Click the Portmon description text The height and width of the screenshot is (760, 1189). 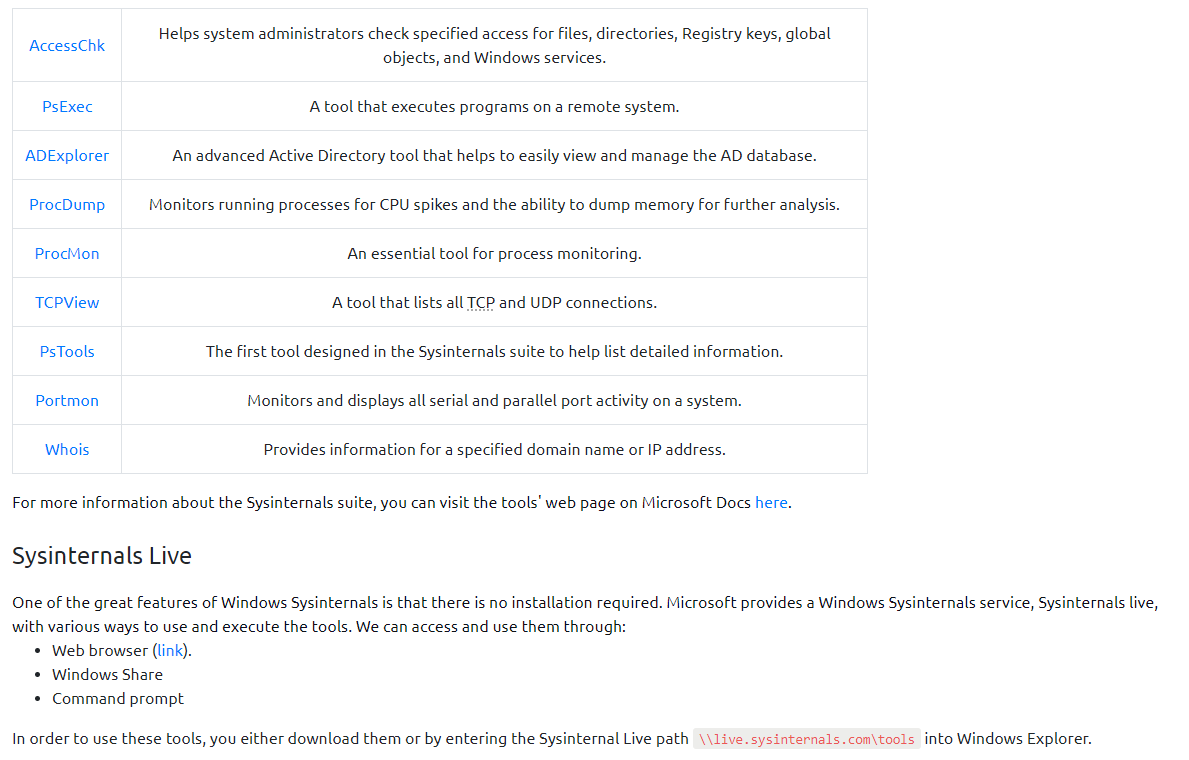click(494, 401)
